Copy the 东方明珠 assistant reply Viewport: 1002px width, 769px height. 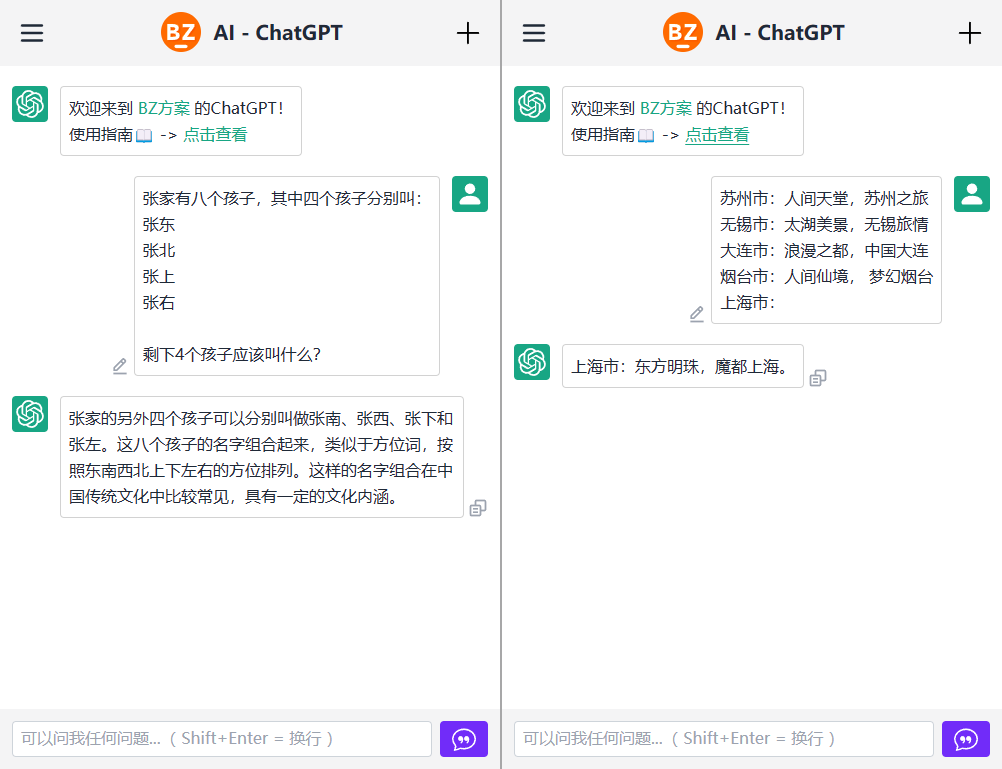coord(818,378)
